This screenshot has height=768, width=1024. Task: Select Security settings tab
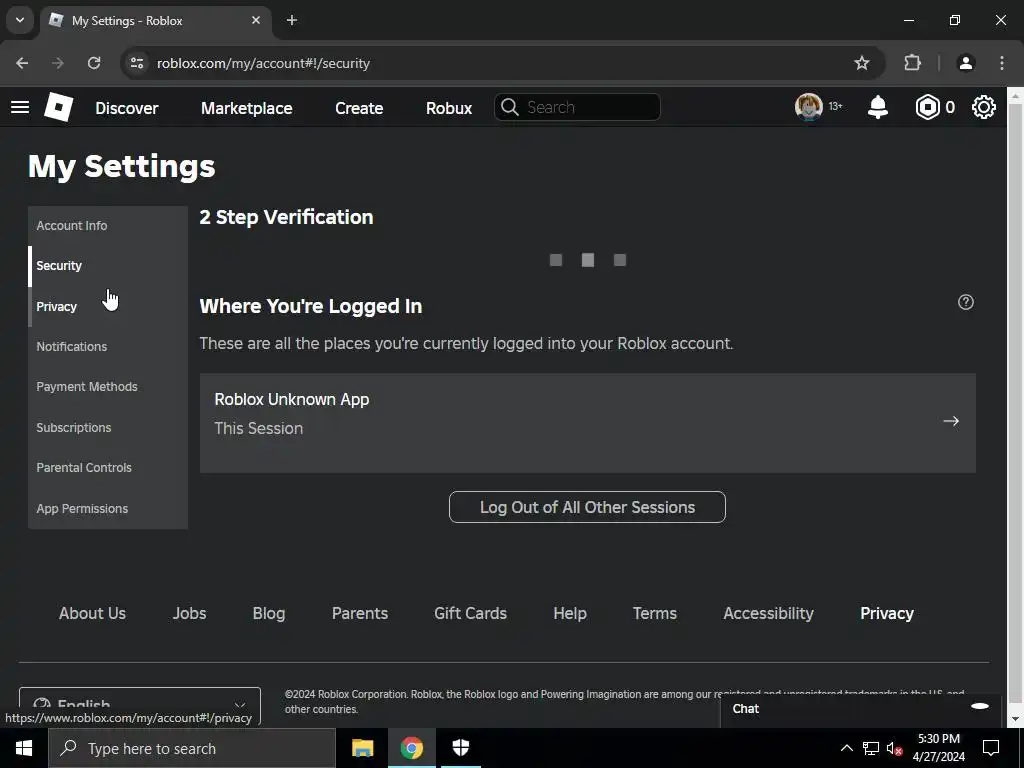(x=108, y=266)
